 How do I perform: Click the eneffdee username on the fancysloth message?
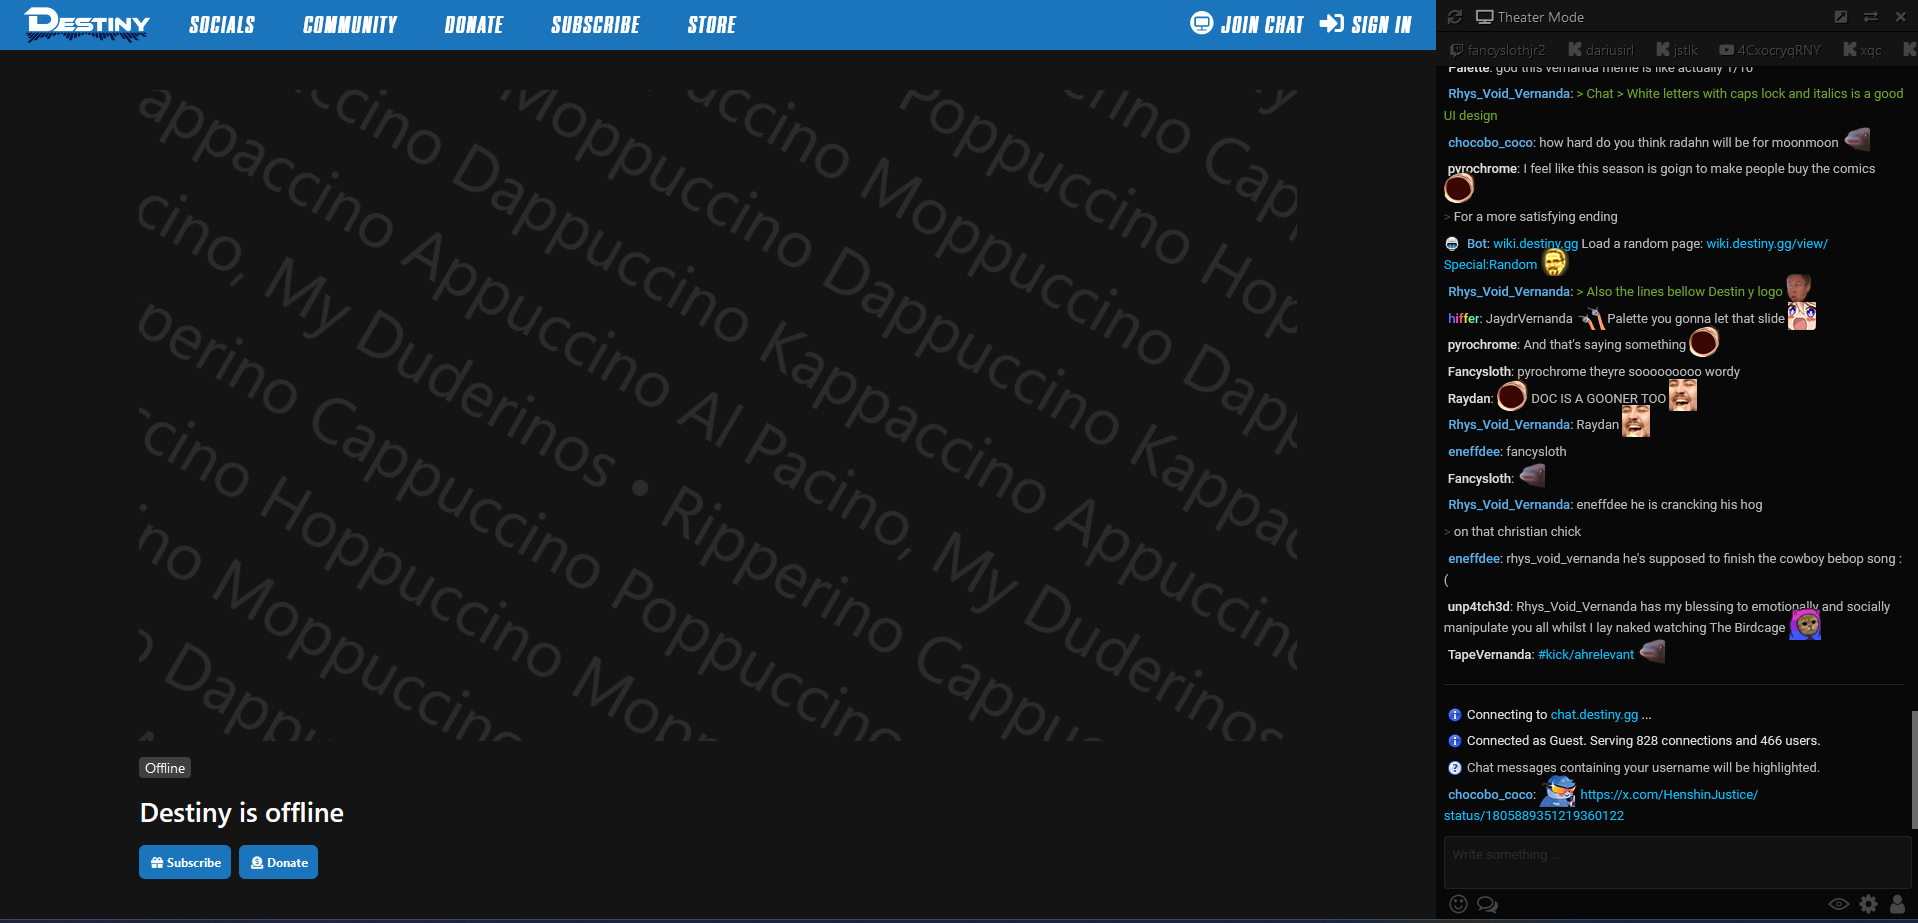tap(1475, 452)
